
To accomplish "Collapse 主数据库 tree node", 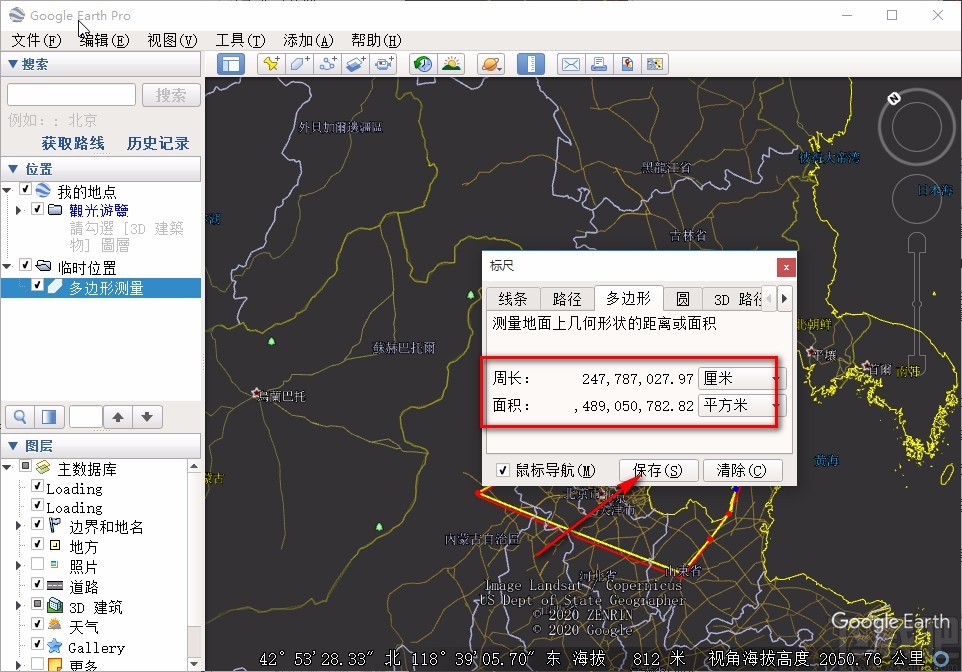I will [x=7, y=467].
